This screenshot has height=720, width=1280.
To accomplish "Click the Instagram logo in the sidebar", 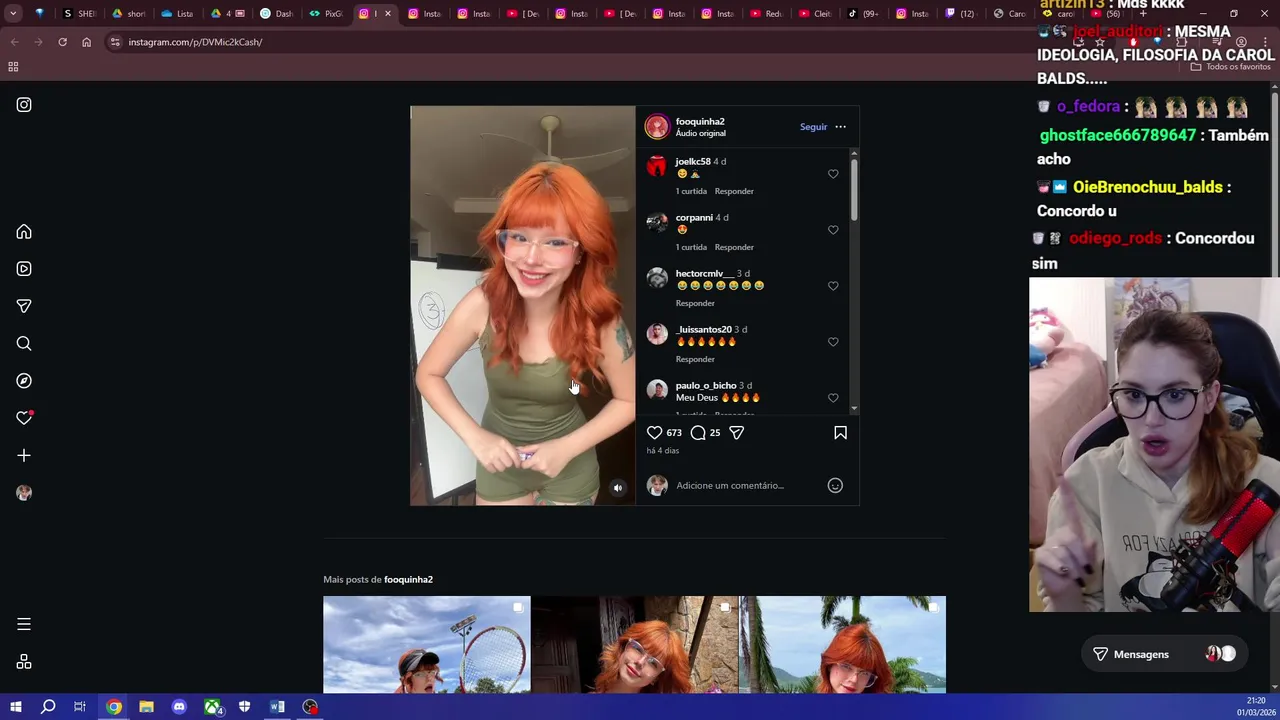I will click(x=24, y=105).
